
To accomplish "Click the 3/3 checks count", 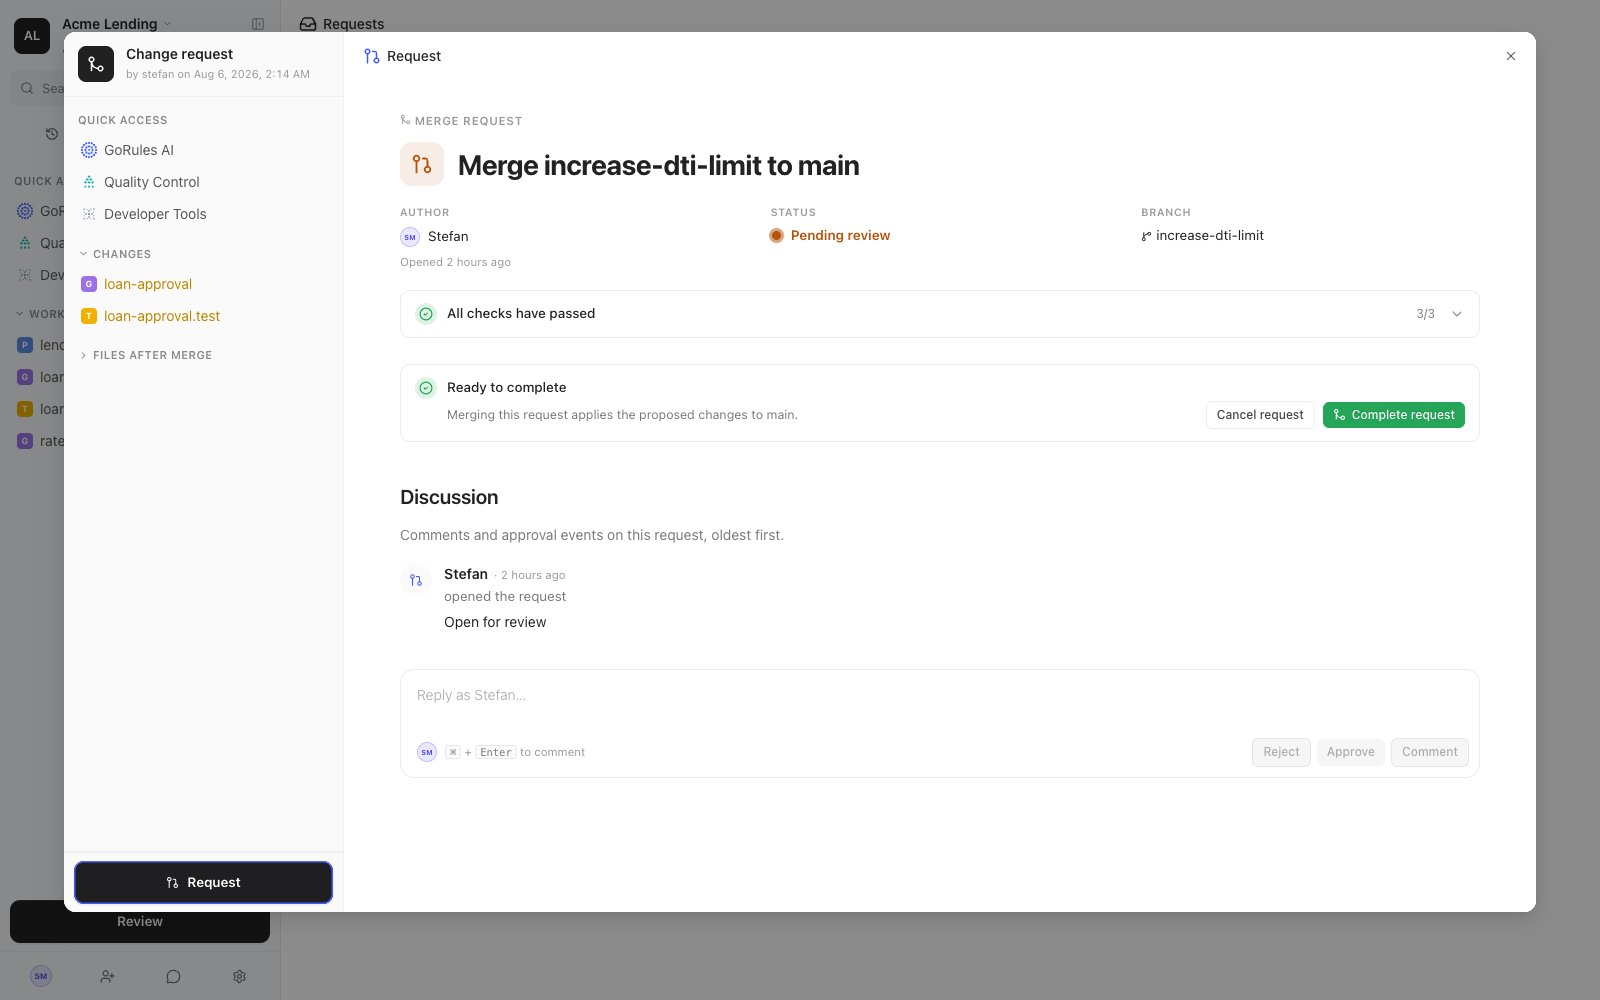I will tap(1425, 314).
